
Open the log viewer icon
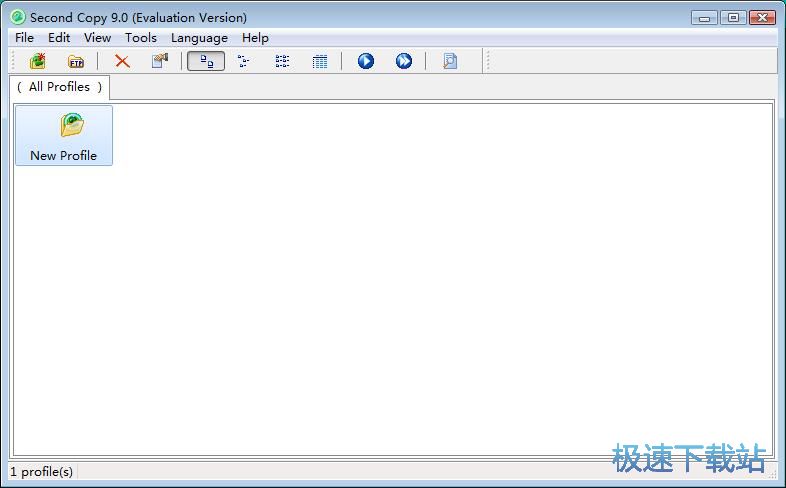450,61
